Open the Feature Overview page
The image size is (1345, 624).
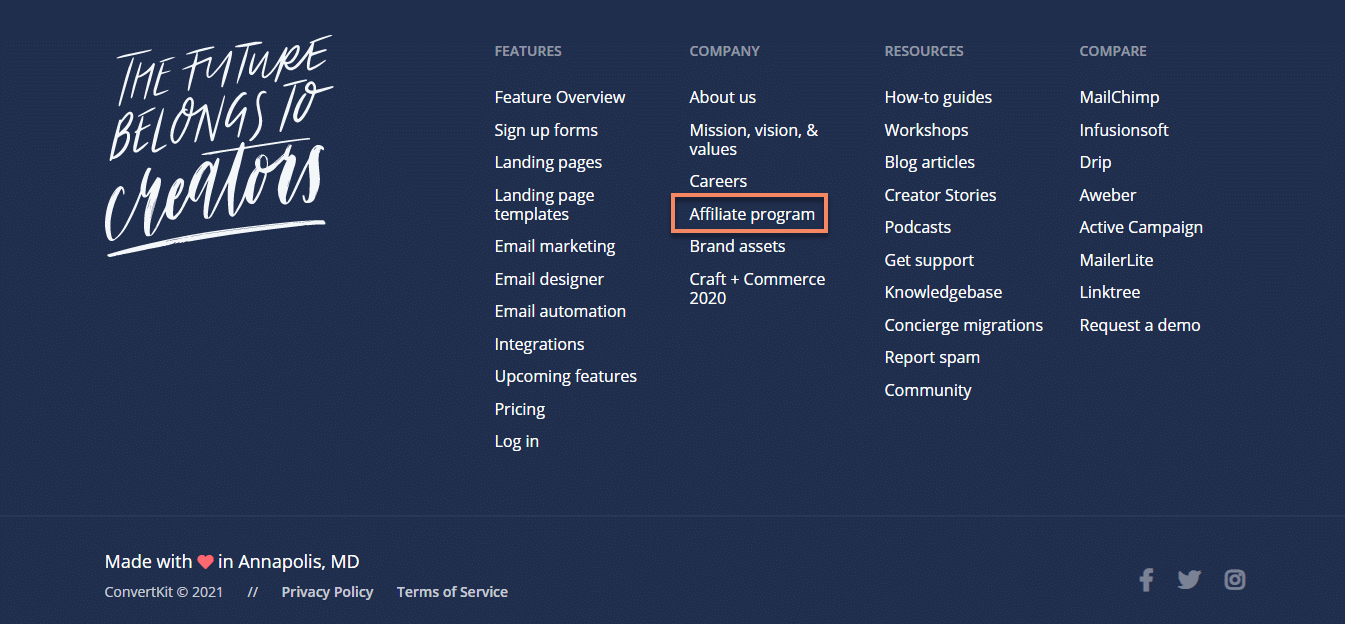(559, 97)
